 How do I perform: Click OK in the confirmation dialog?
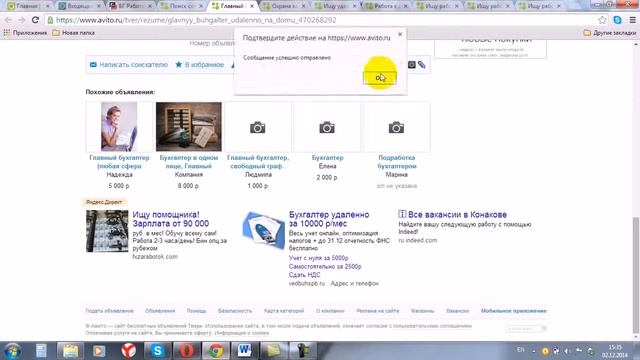(380, 78)
